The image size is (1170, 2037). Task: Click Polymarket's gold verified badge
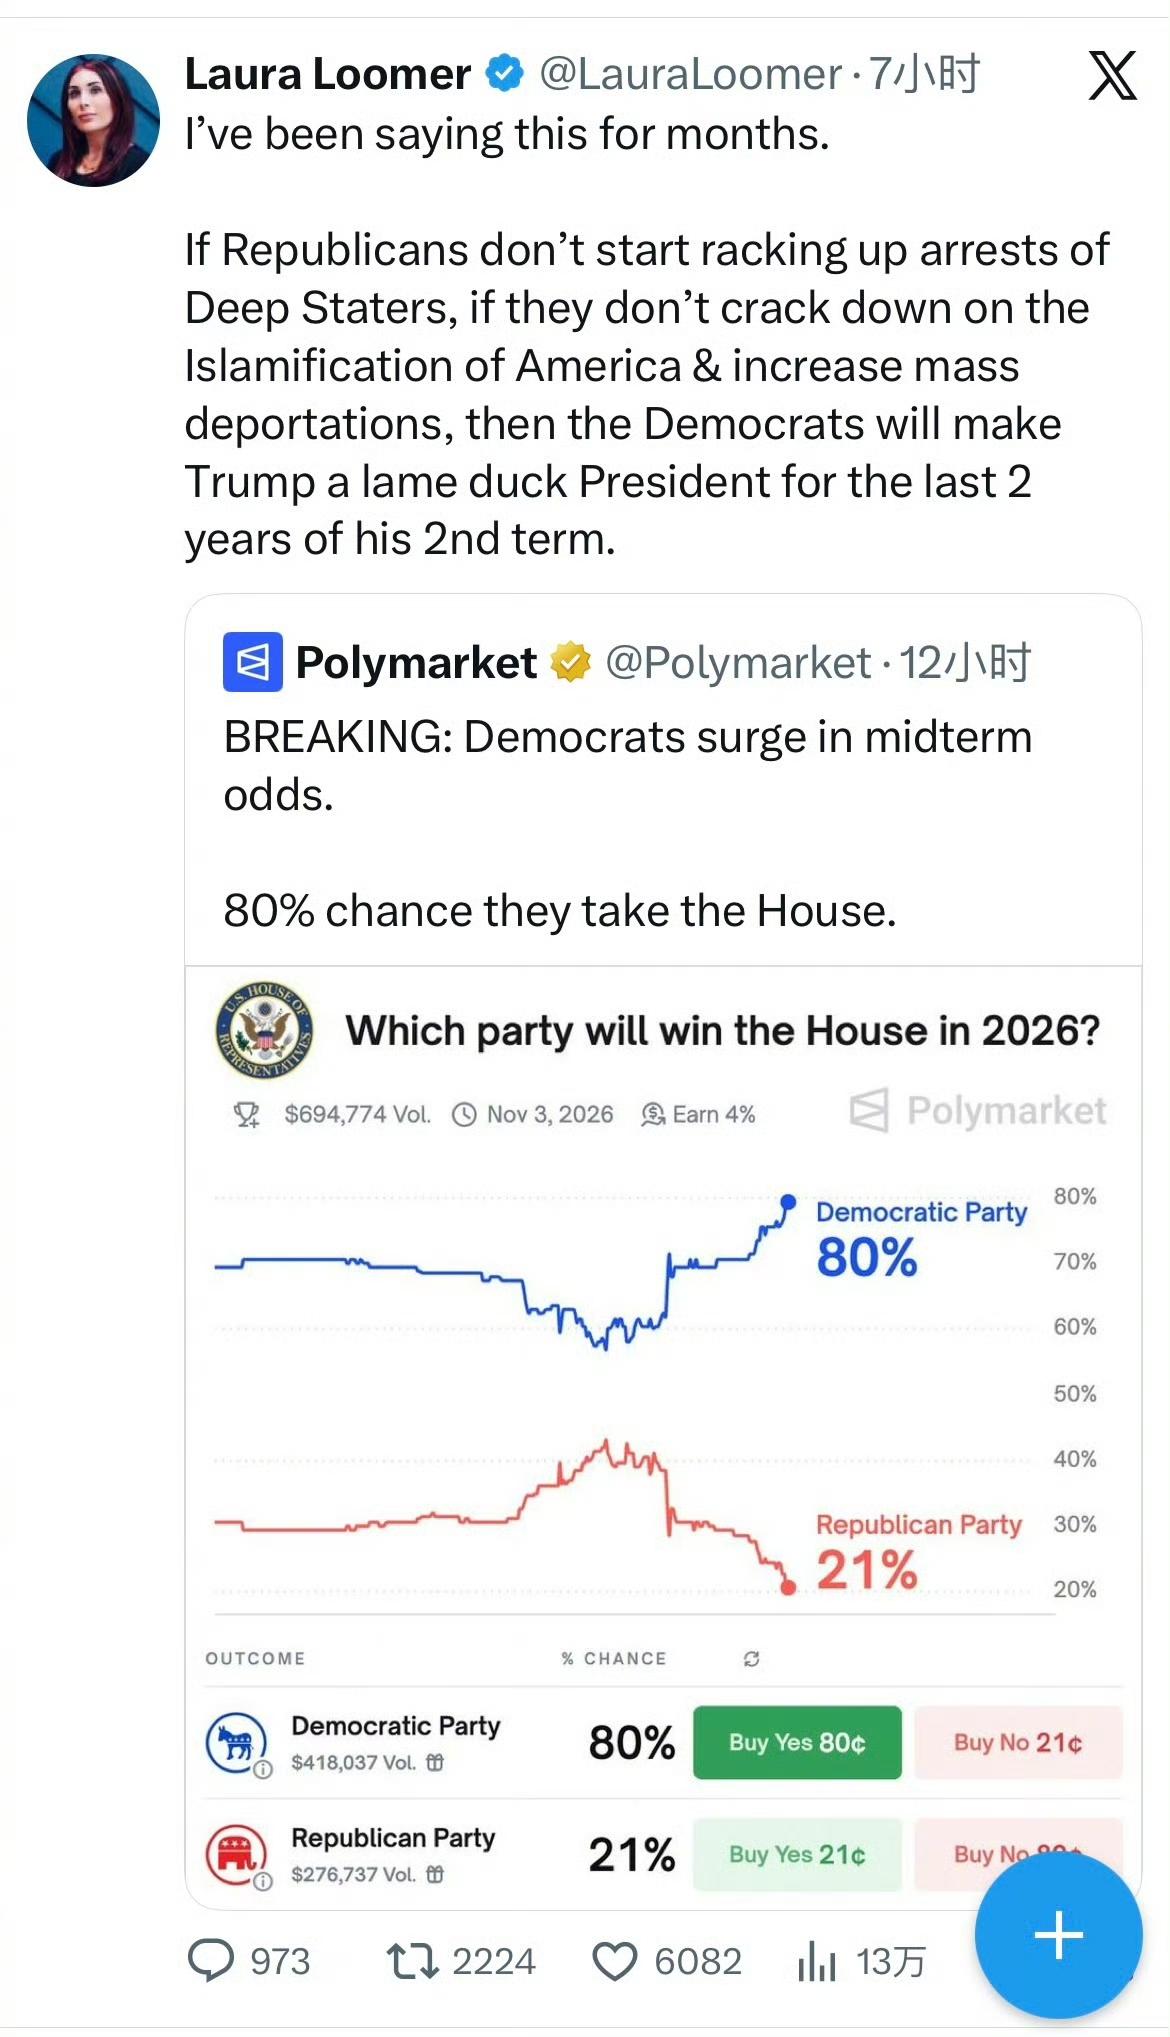571,662
